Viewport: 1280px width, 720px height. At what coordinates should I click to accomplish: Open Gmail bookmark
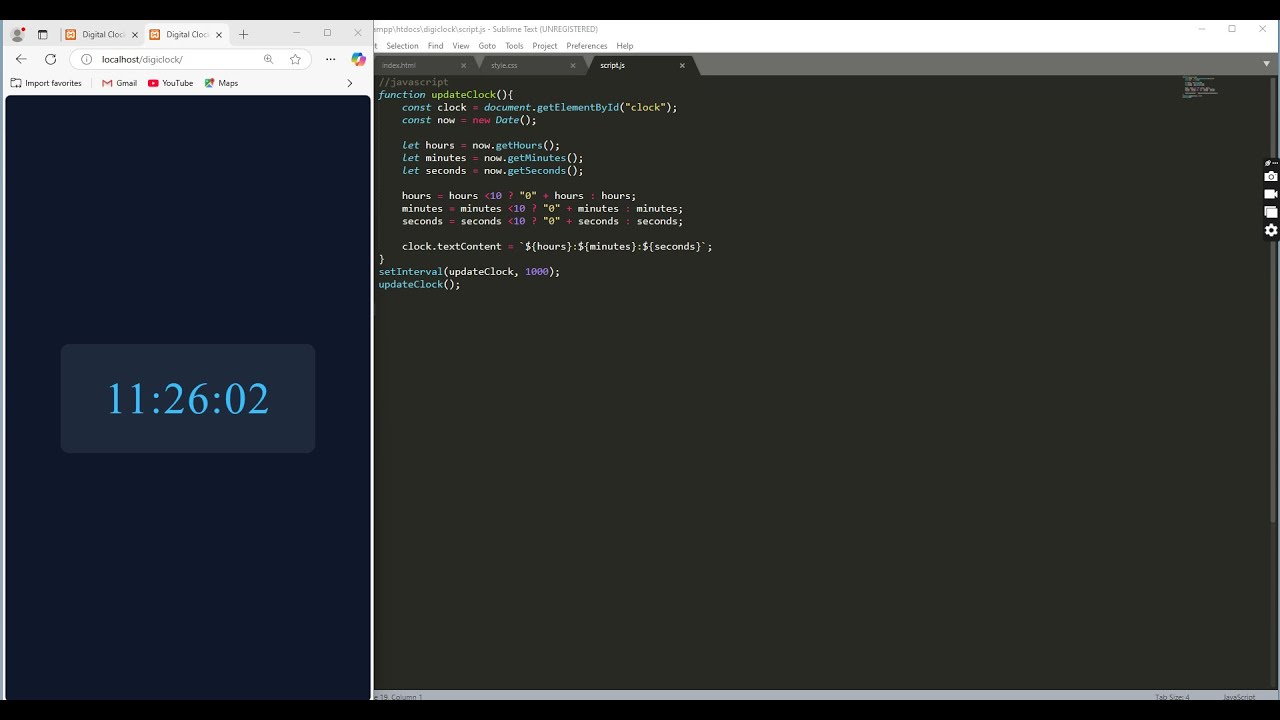point(119,83)
